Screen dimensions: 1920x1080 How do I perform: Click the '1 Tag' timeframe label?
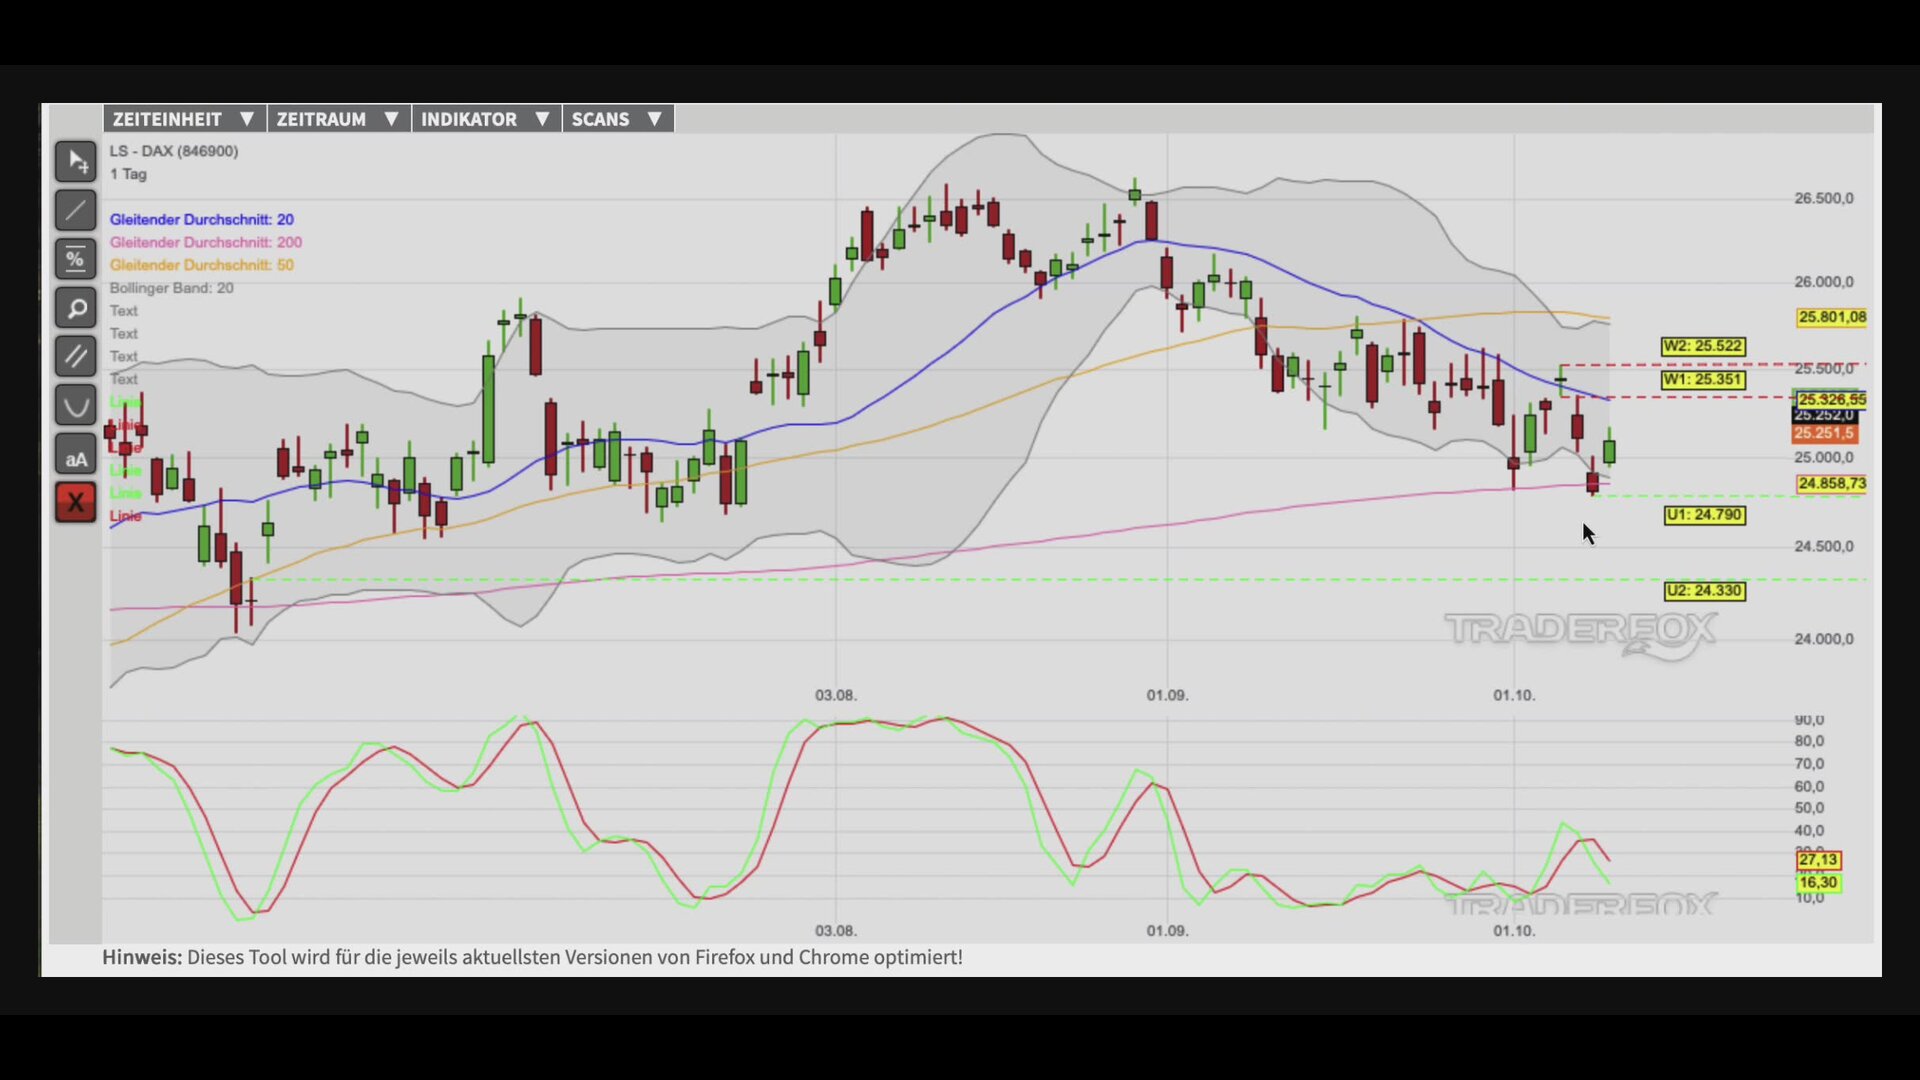coord(128,174)
